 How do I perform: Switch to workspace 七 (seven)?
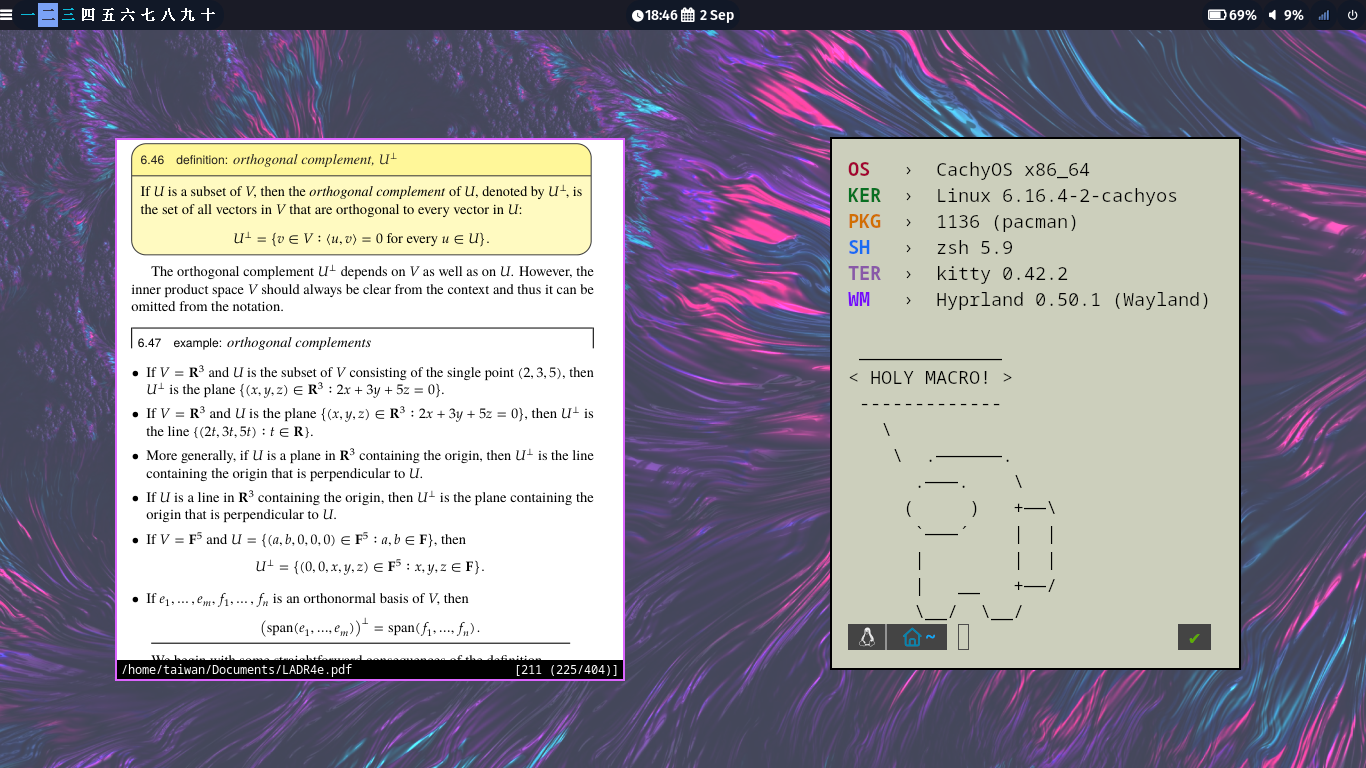pos(148,15)
